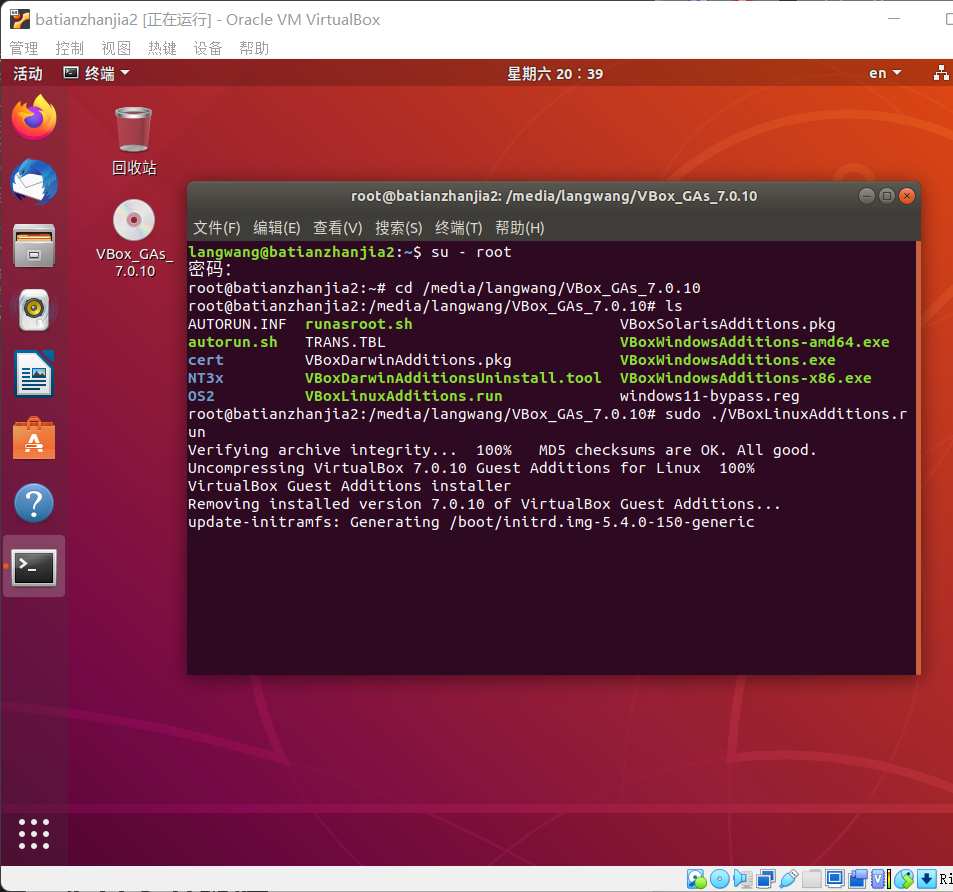Click the terminal title bar text
Screen dimensions: 953x892
tap(554, 196)
